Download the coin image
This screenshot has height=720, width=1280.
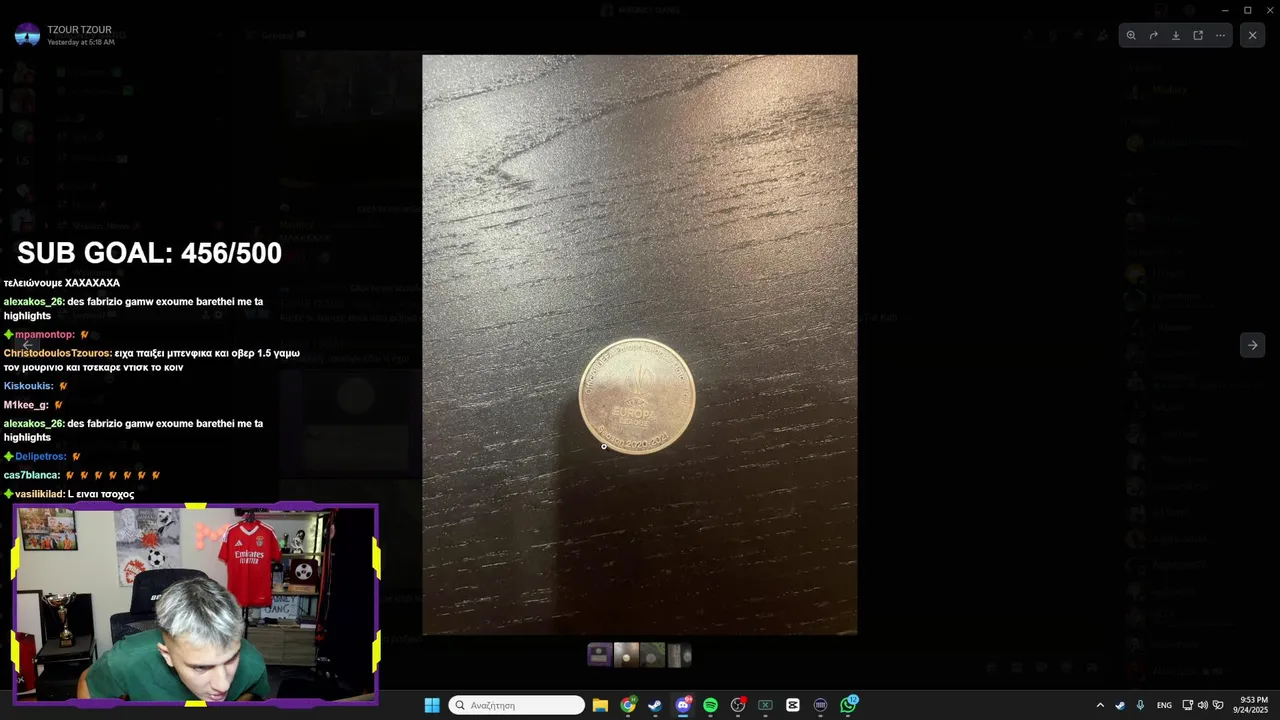point(1176,35)
